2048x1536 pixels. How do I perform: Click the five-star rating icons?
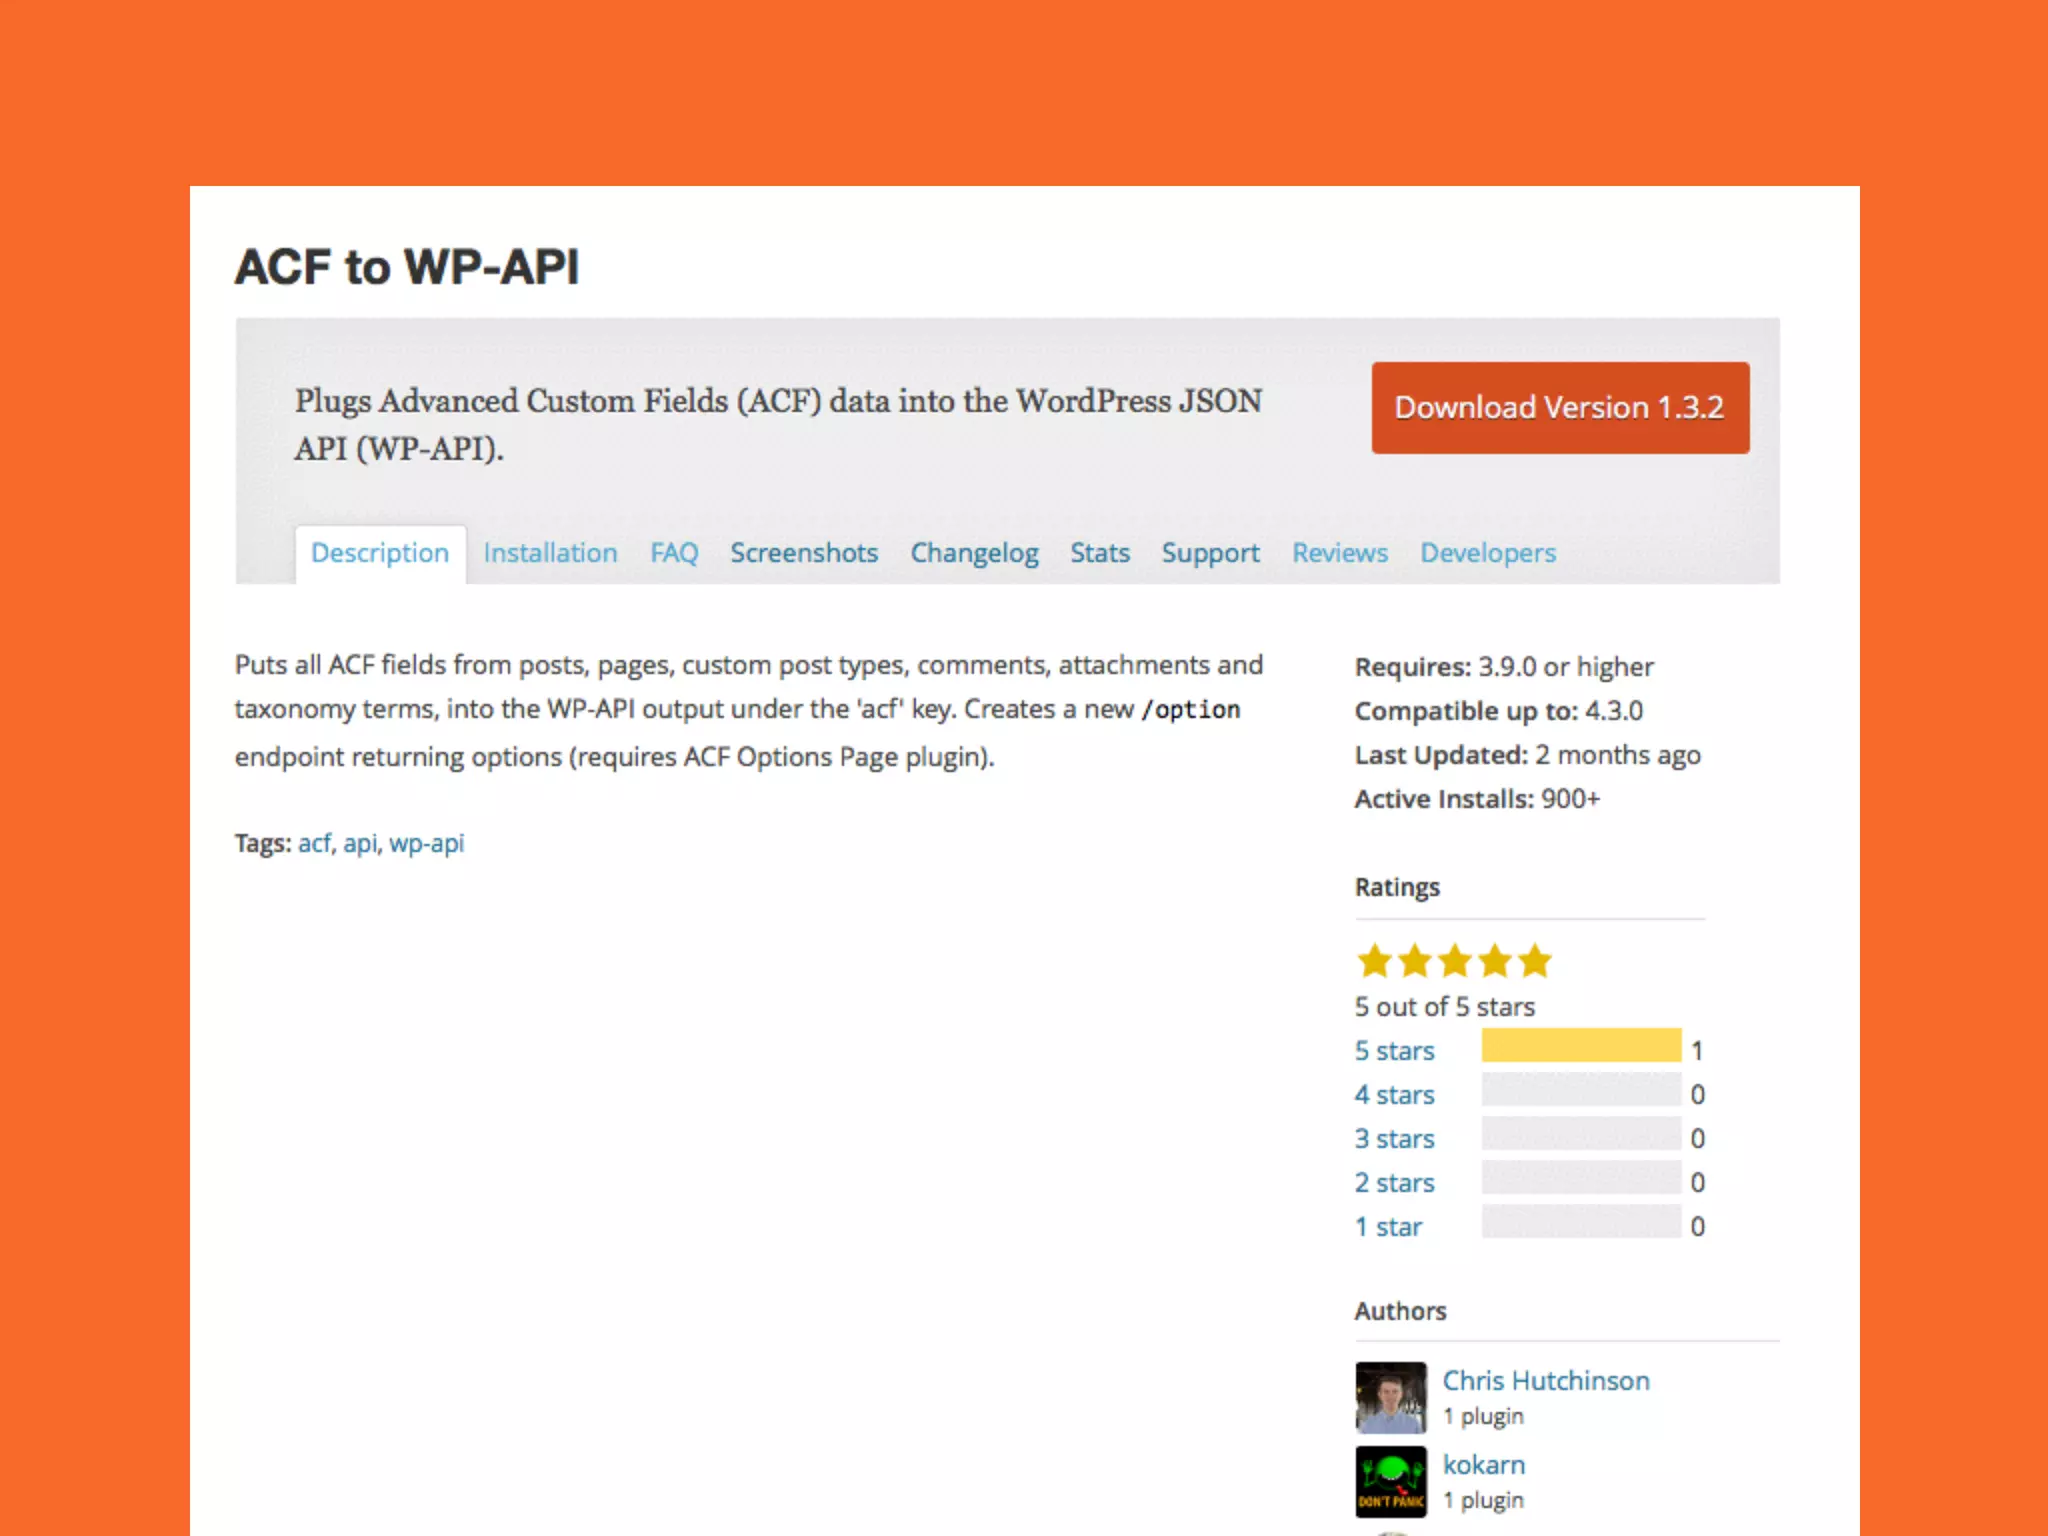pyautogui.click(x=1453, y=961)
